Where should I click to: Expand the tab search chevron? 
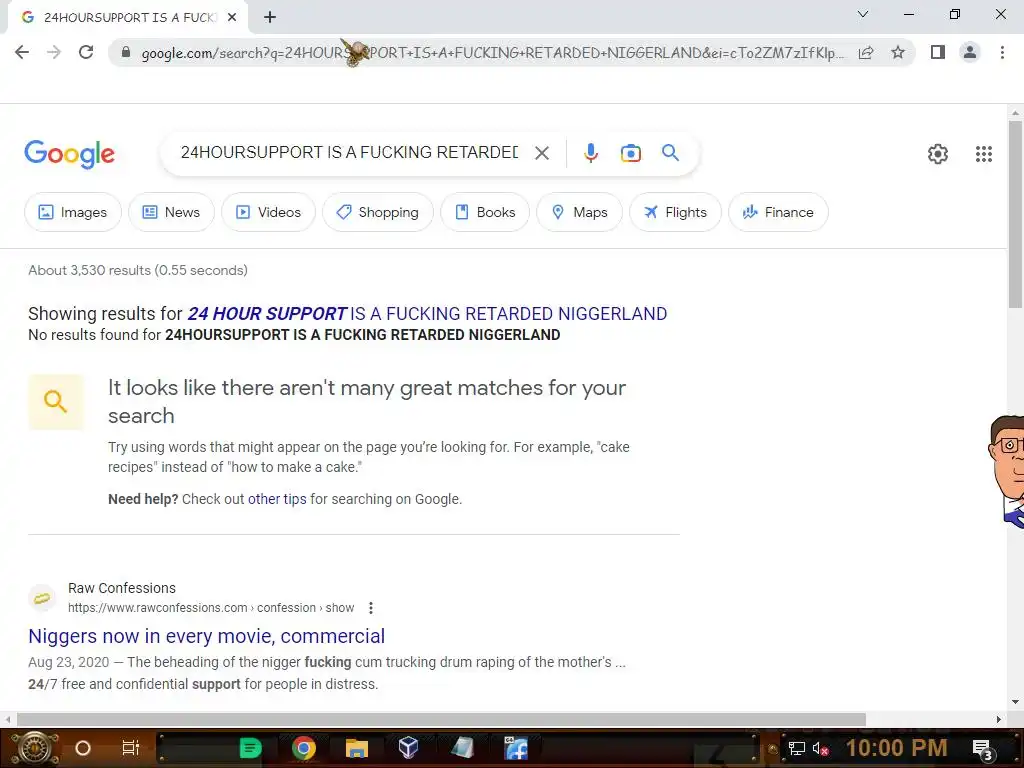click(x=863, y=14)
